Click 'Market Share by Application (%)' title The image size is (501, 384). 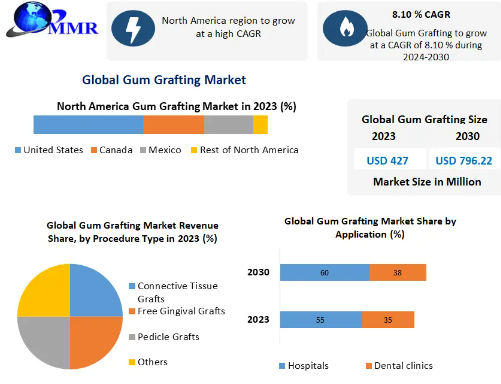[370, 228]
